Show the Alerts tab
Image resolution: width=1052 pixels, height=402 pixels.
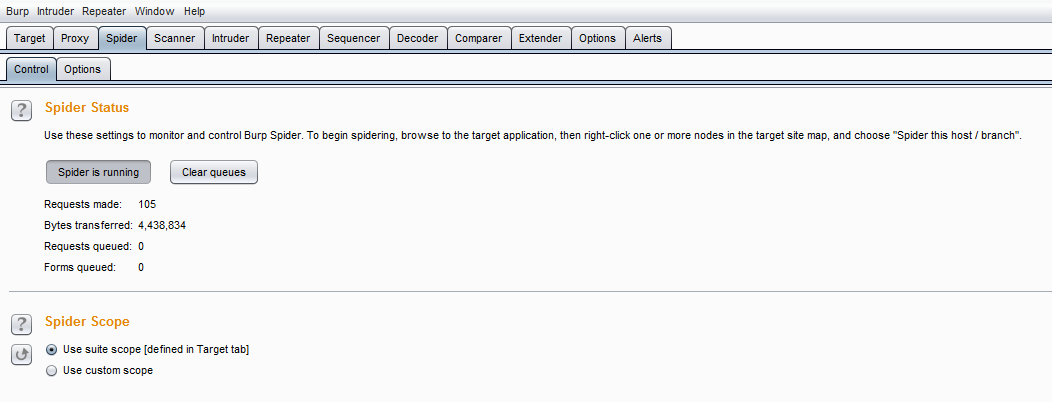tap(647, 38)
